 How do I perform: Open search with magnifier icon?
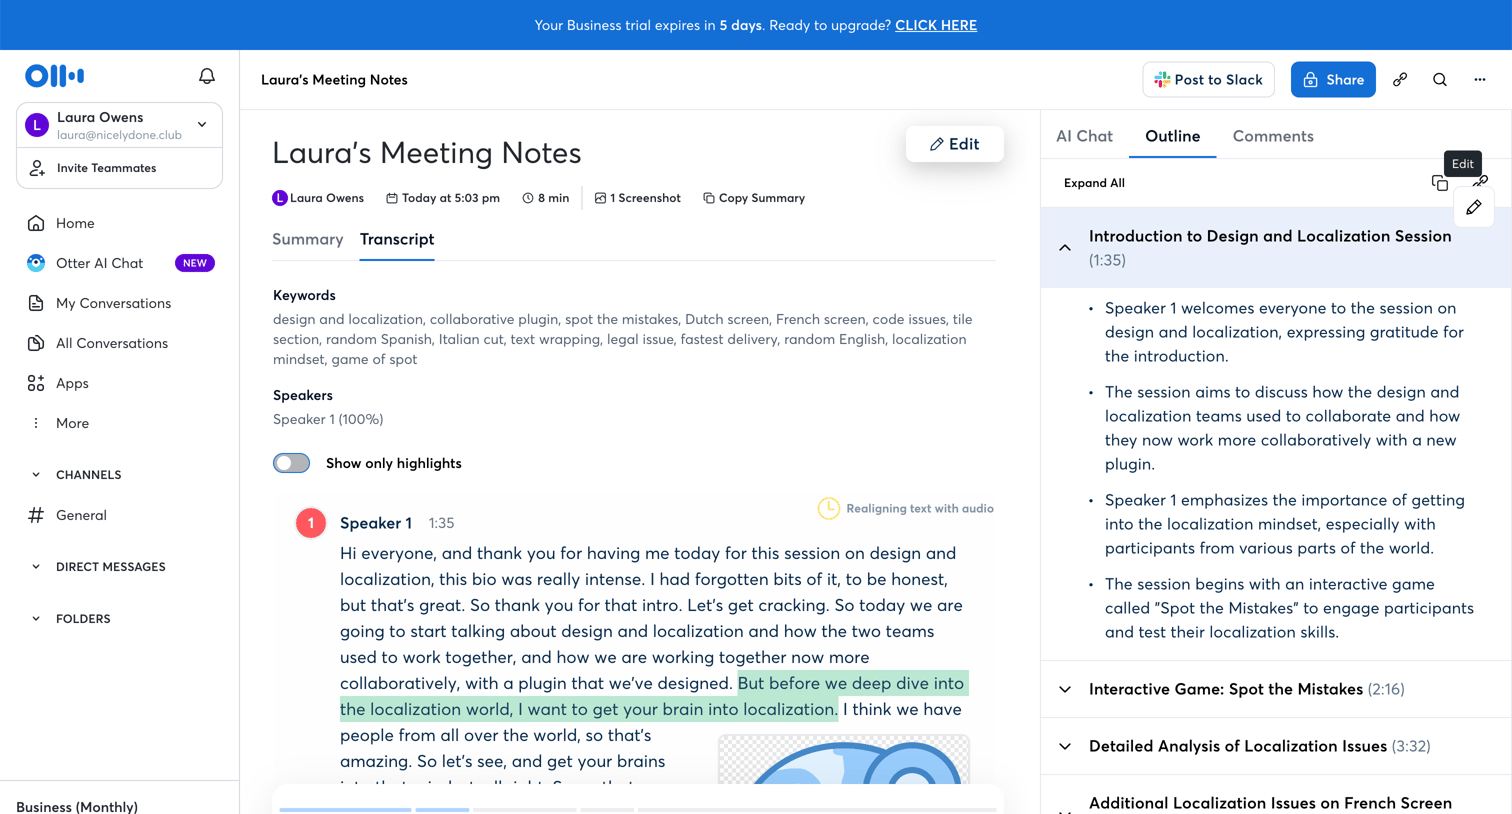point(1440,80)
